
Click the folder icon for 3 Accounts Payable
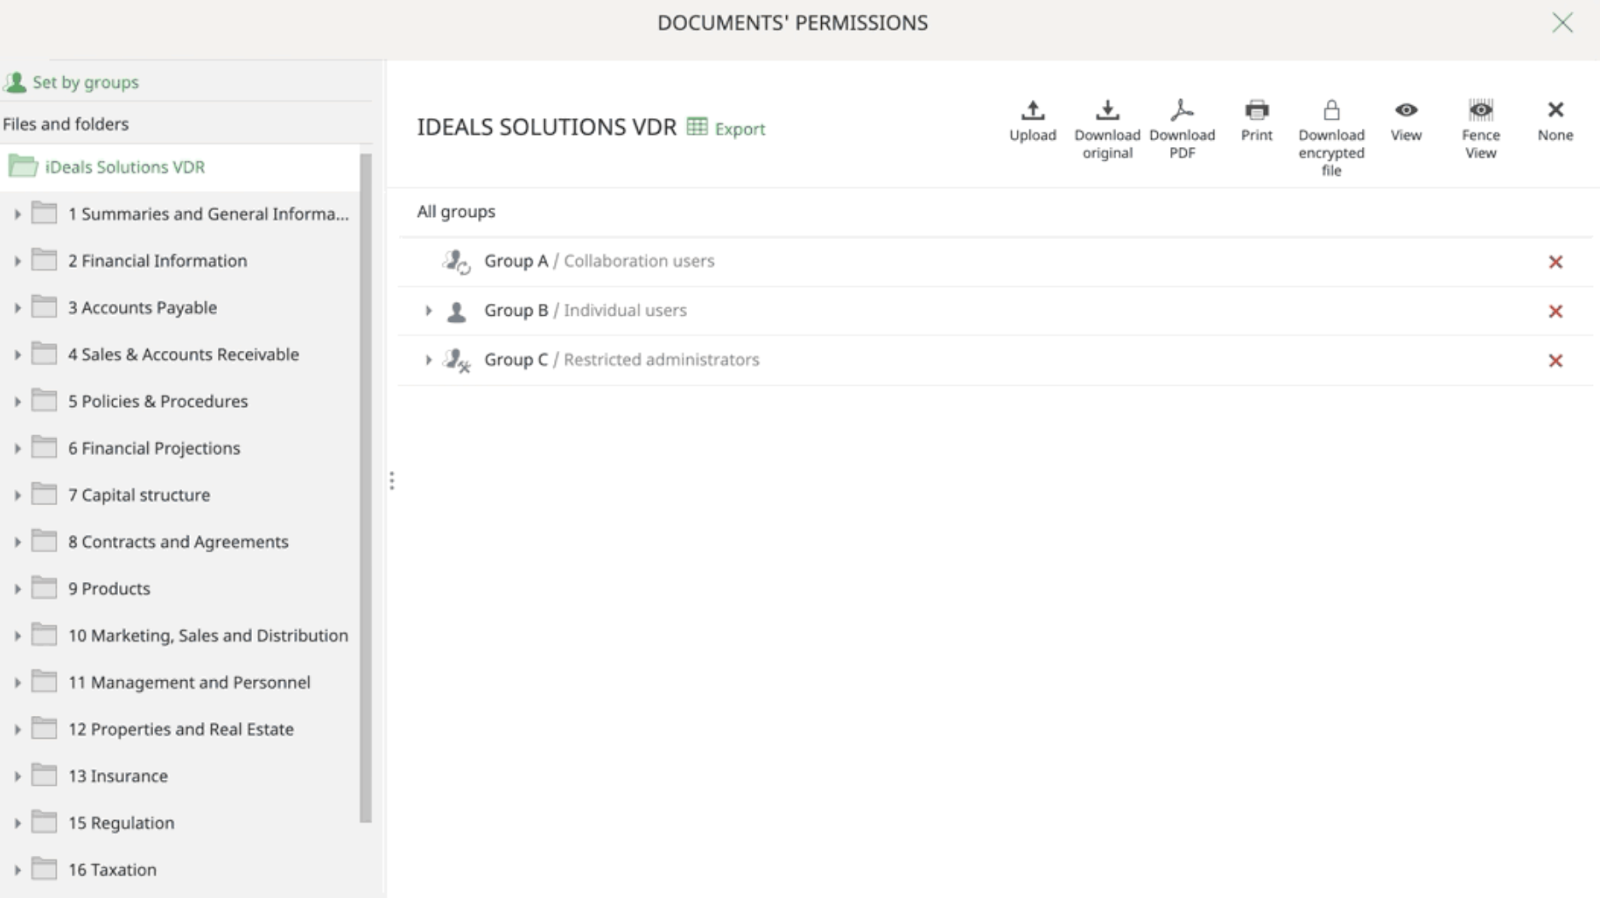tap(44, 307)
